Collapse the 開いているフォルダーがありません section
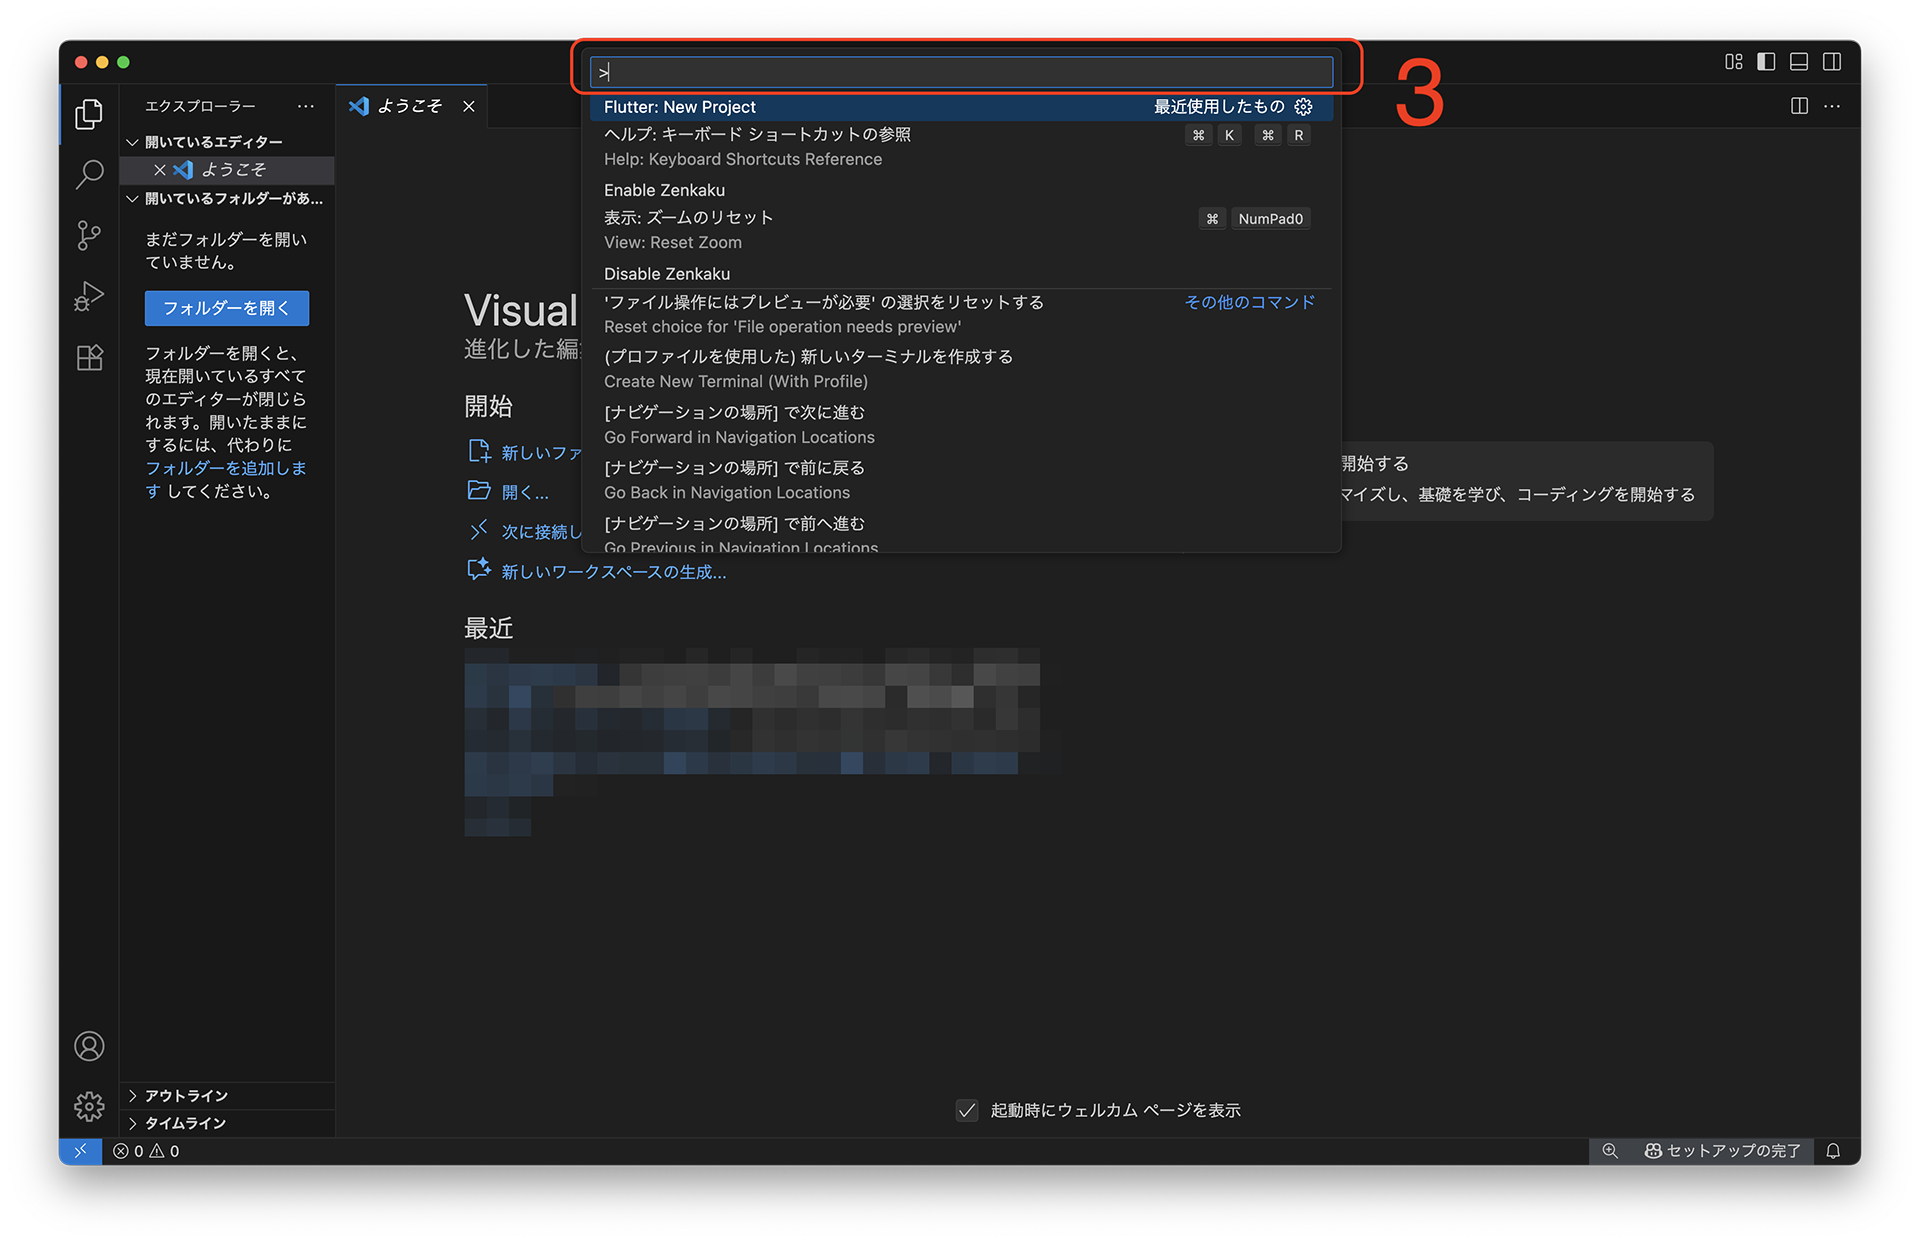The height and width of the screenshot is (1243, 1920). pos(227,199)
